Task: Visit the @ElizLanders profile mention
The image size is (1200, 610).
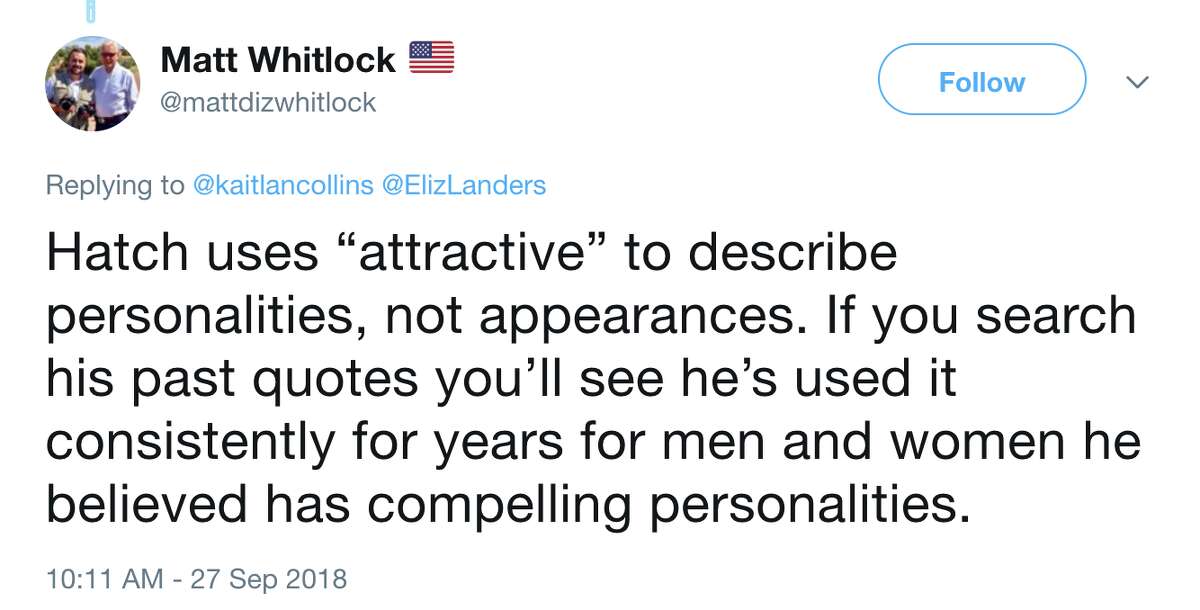Action: pyautogui.click(x=465, y=185)
